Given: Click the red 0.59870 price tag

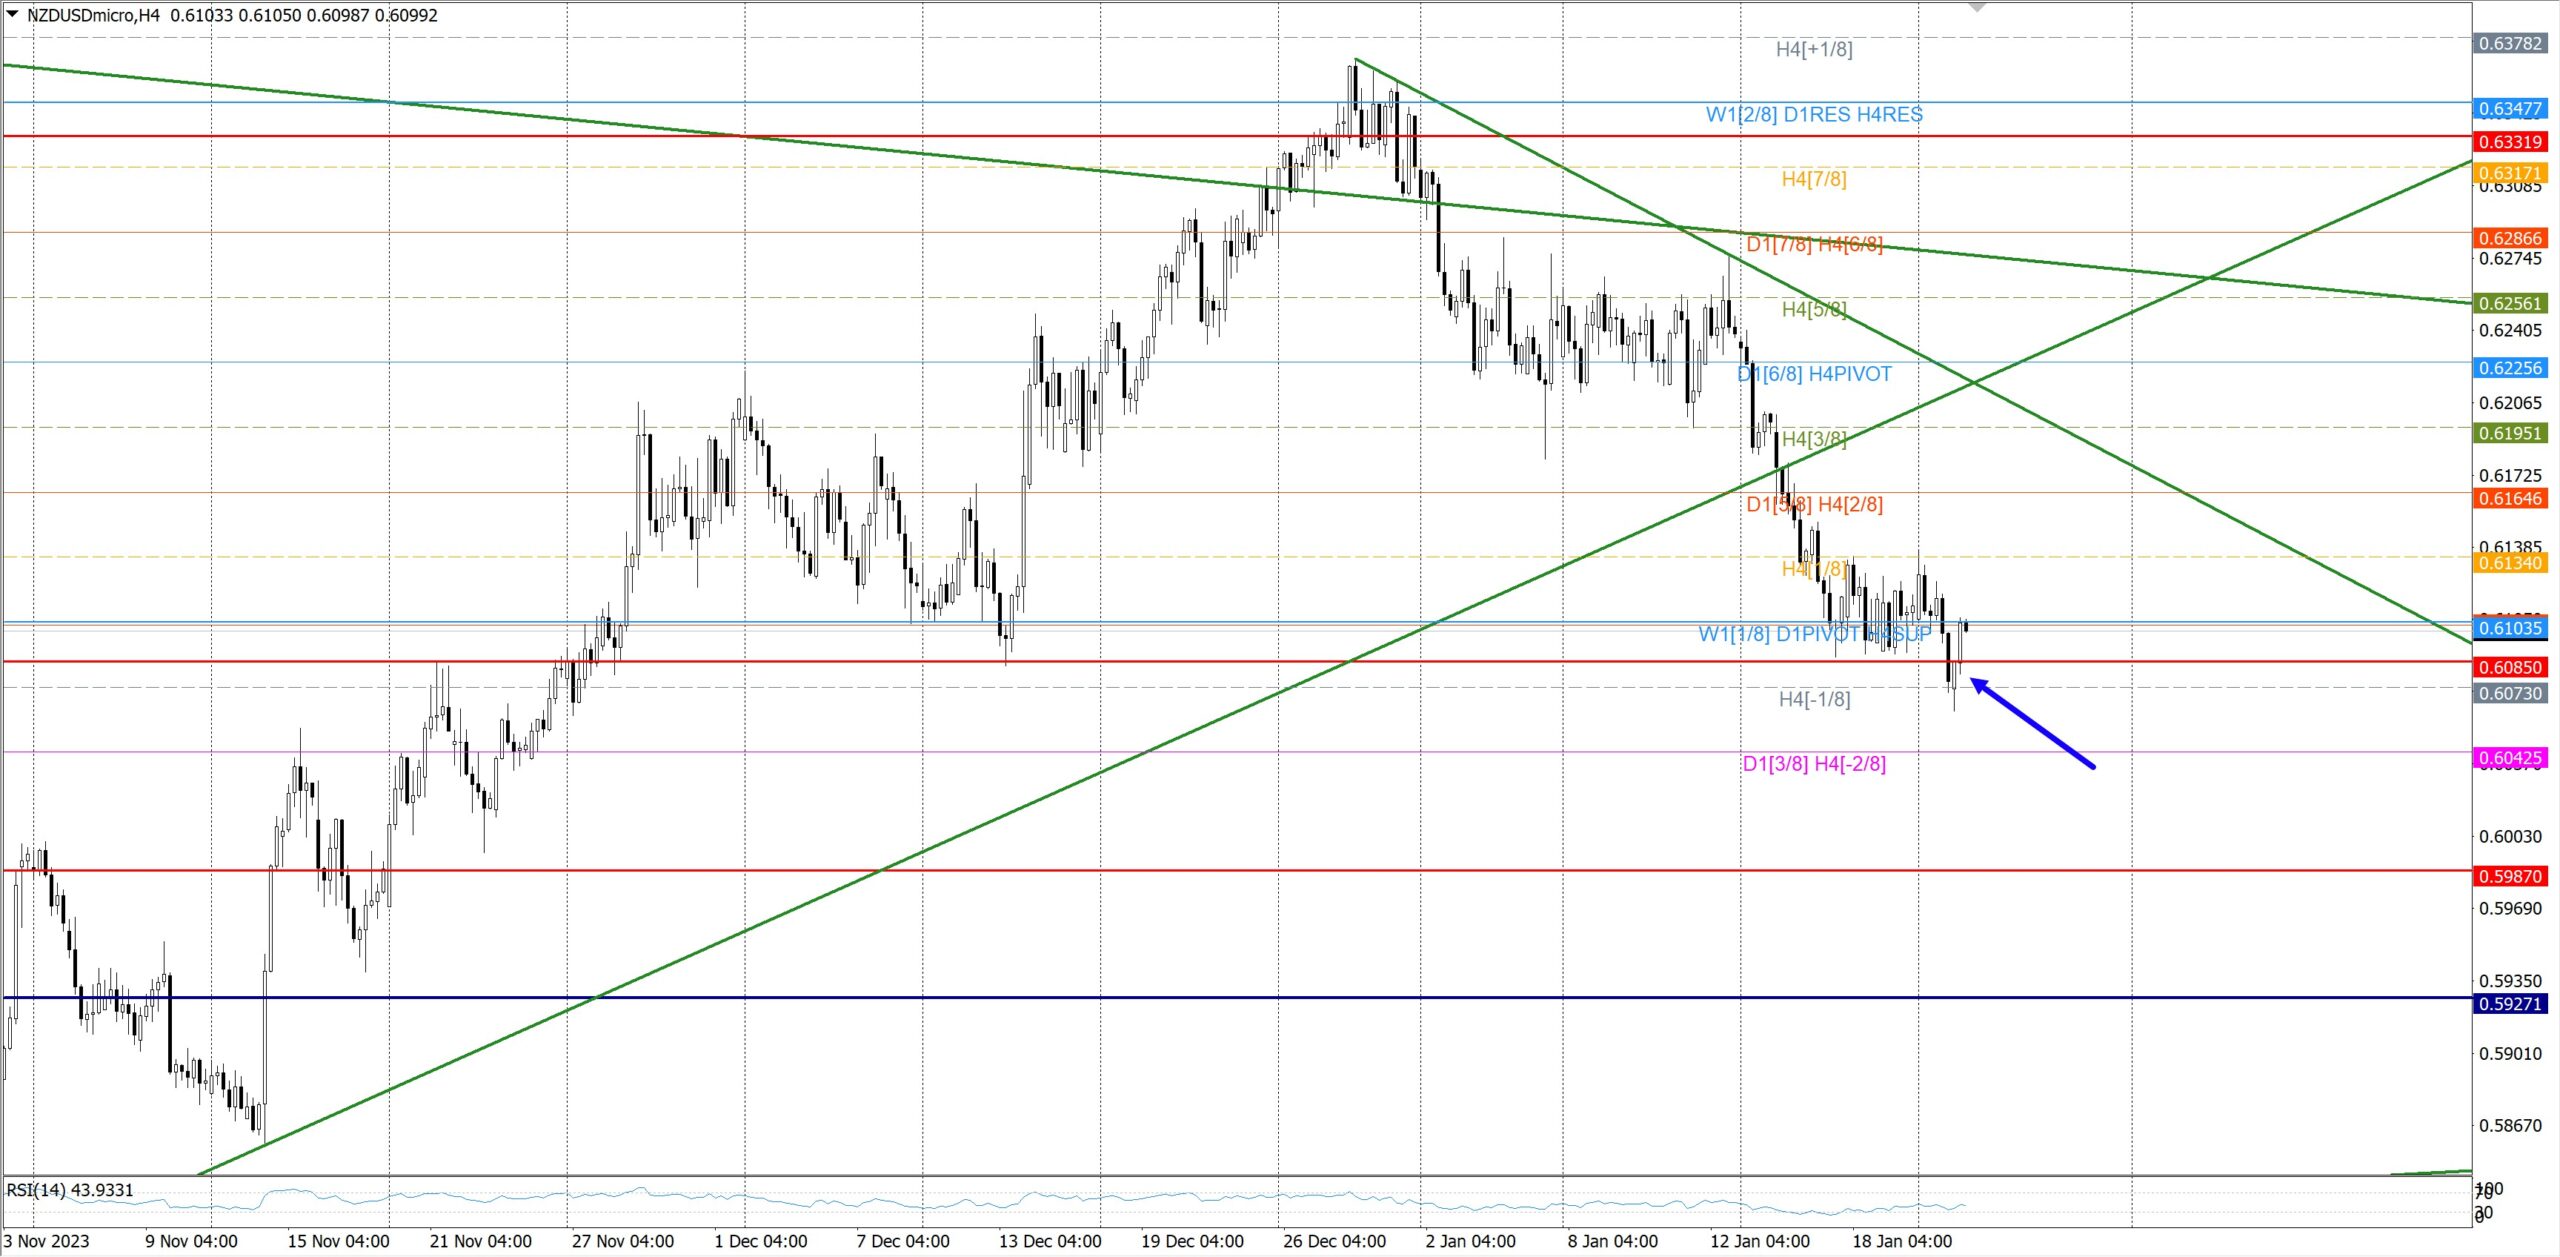Looking at the screenshot, I should (2509, 876).
